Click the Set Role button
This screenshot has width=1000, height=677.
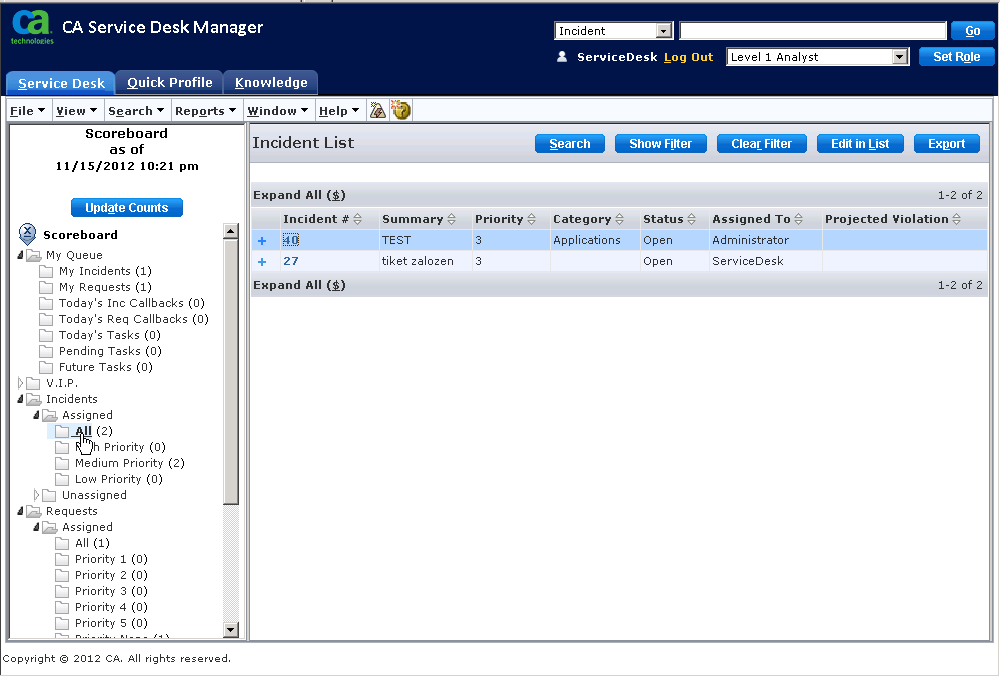956,57
